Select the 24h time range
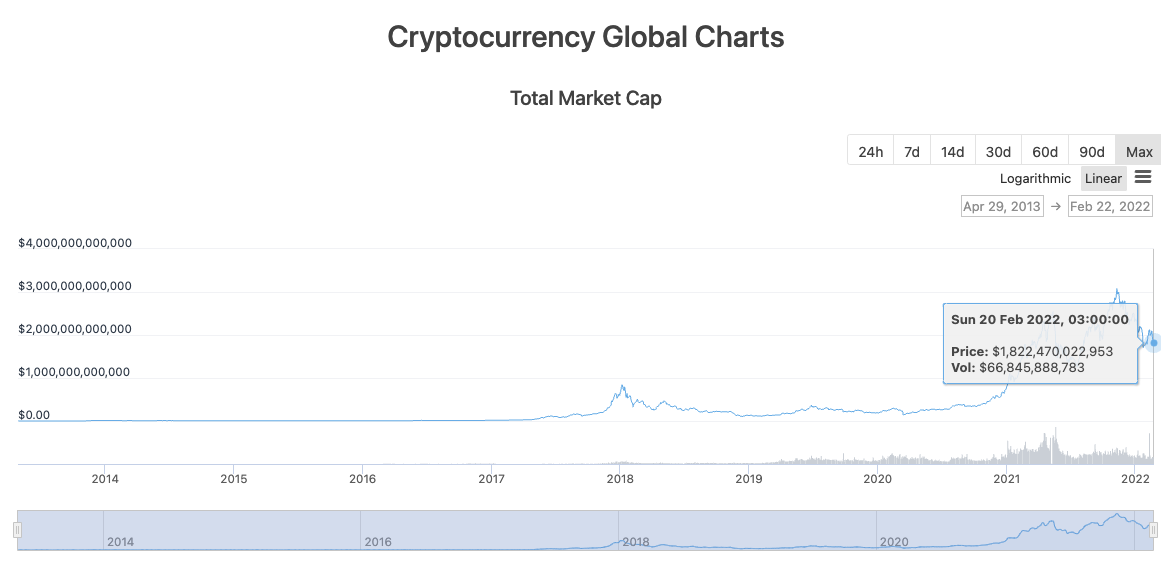Viewport: 1161px width, 561px height. pyautogui.click(x=870, y=152)
